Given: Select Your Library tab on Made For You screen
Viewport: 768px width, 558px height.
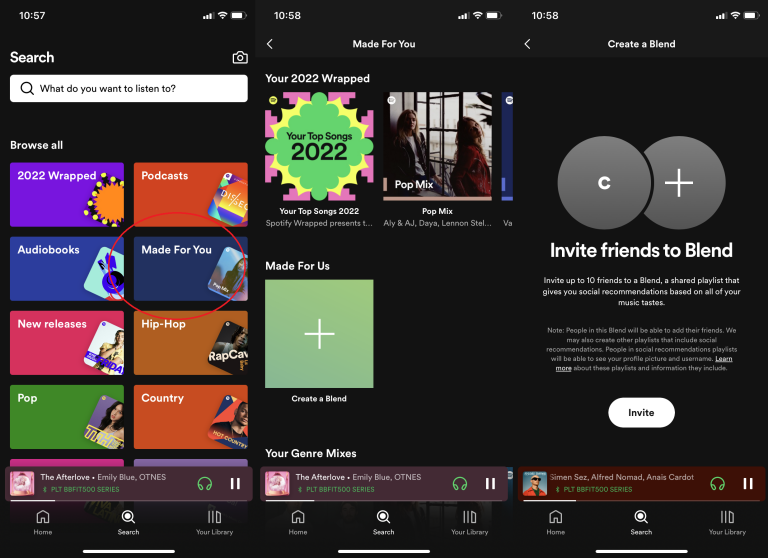Looking at the screenshot, I should [x=470, y=522].
